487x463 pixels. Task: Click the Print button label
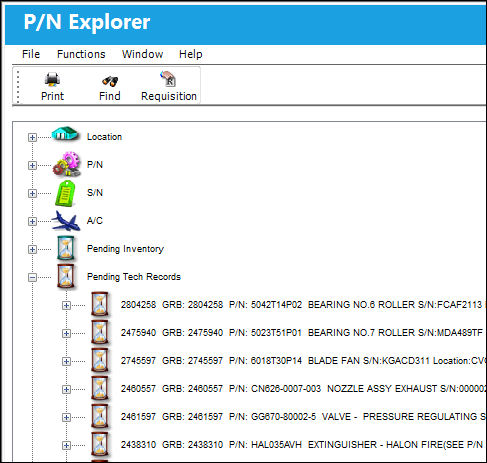pos(52,96)
